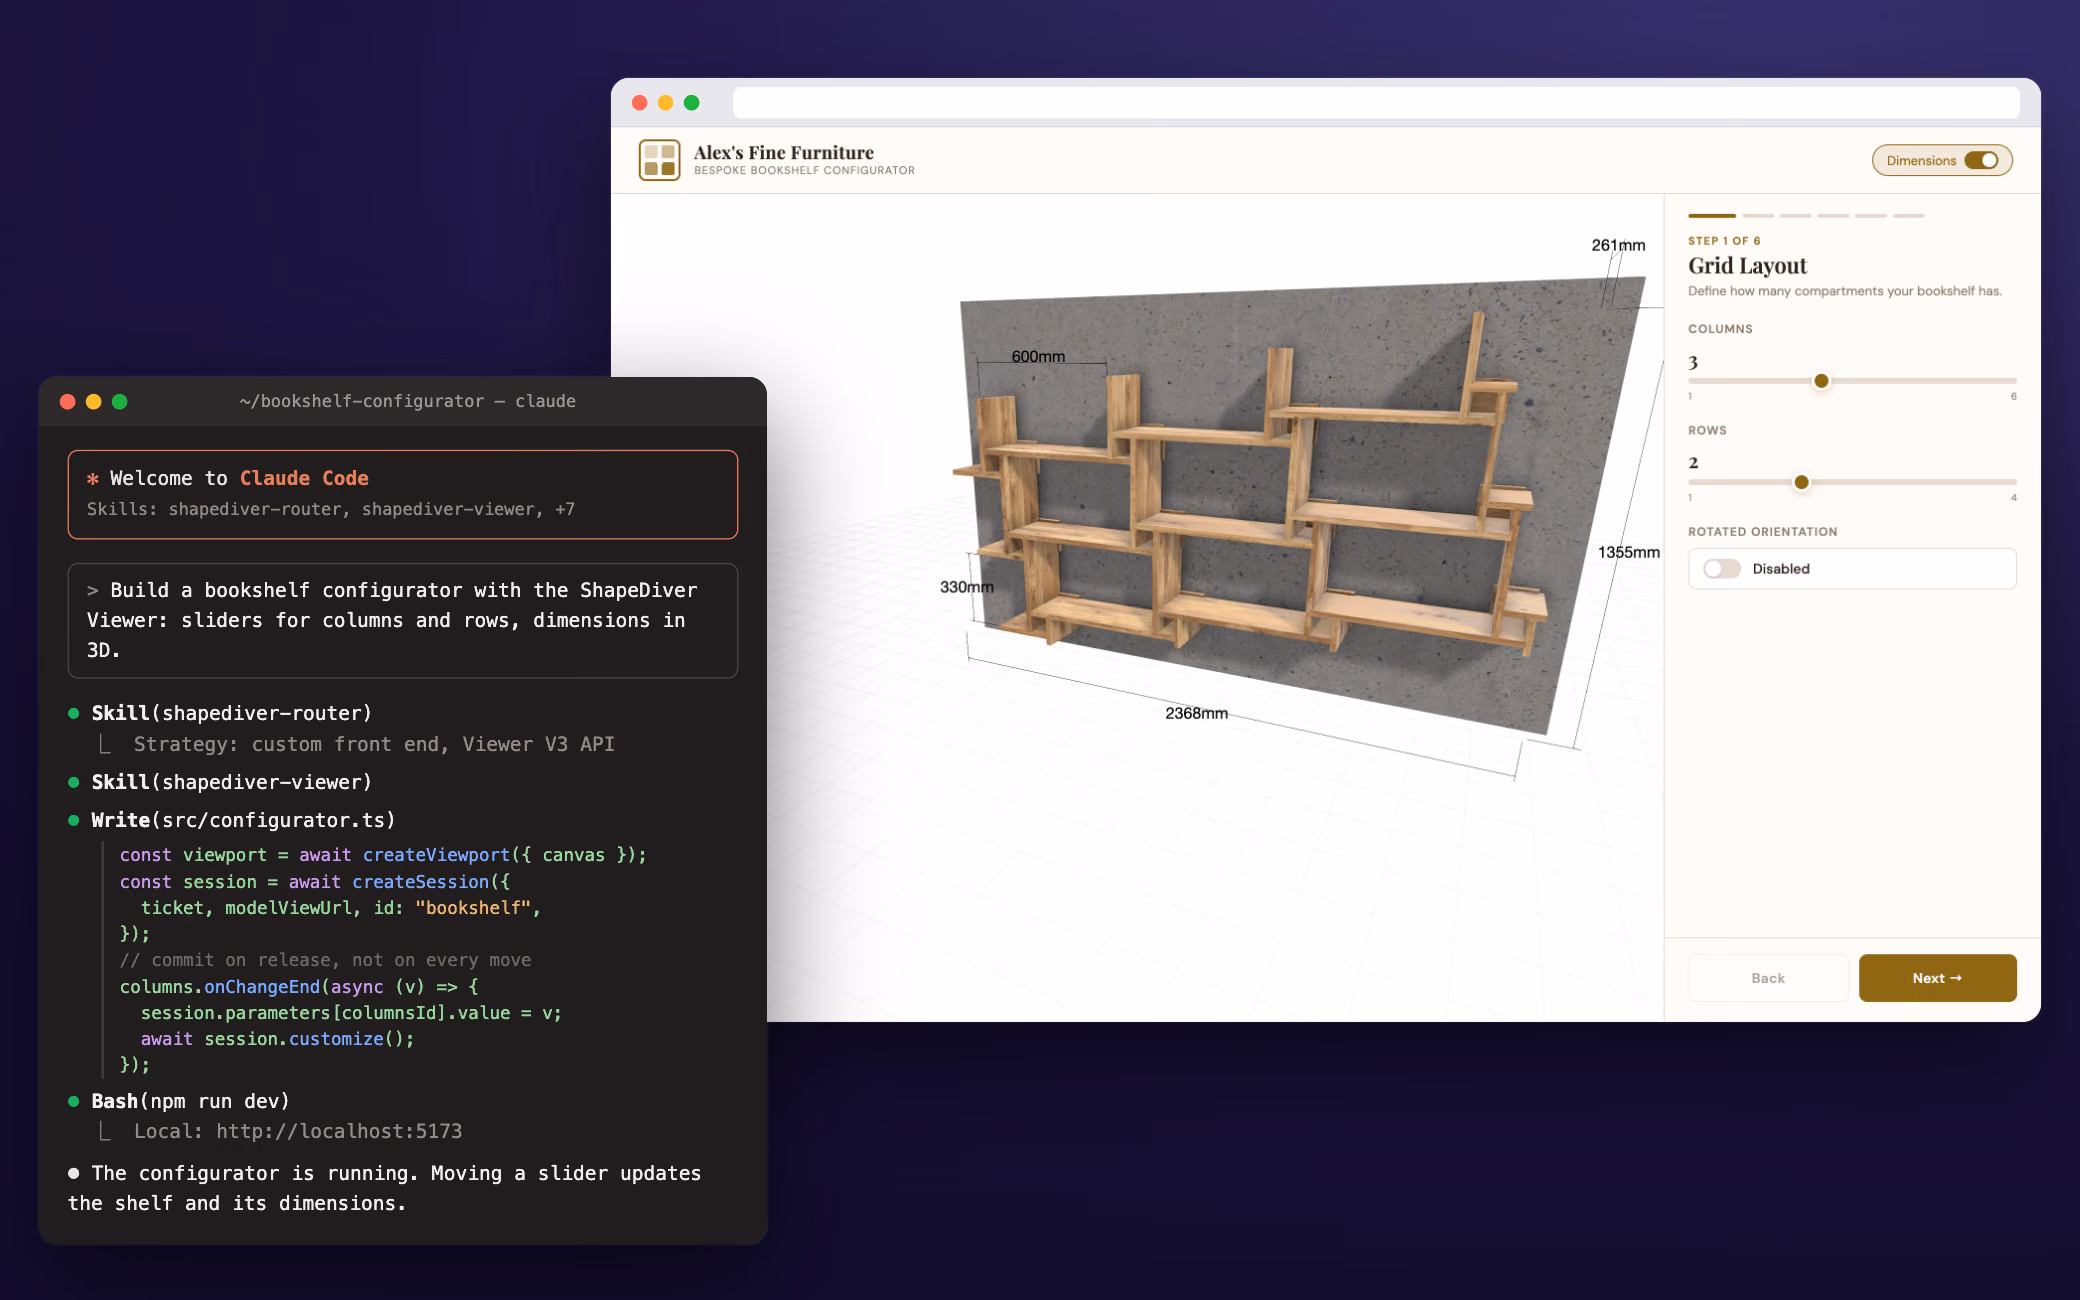Click the Back button

1767,978
